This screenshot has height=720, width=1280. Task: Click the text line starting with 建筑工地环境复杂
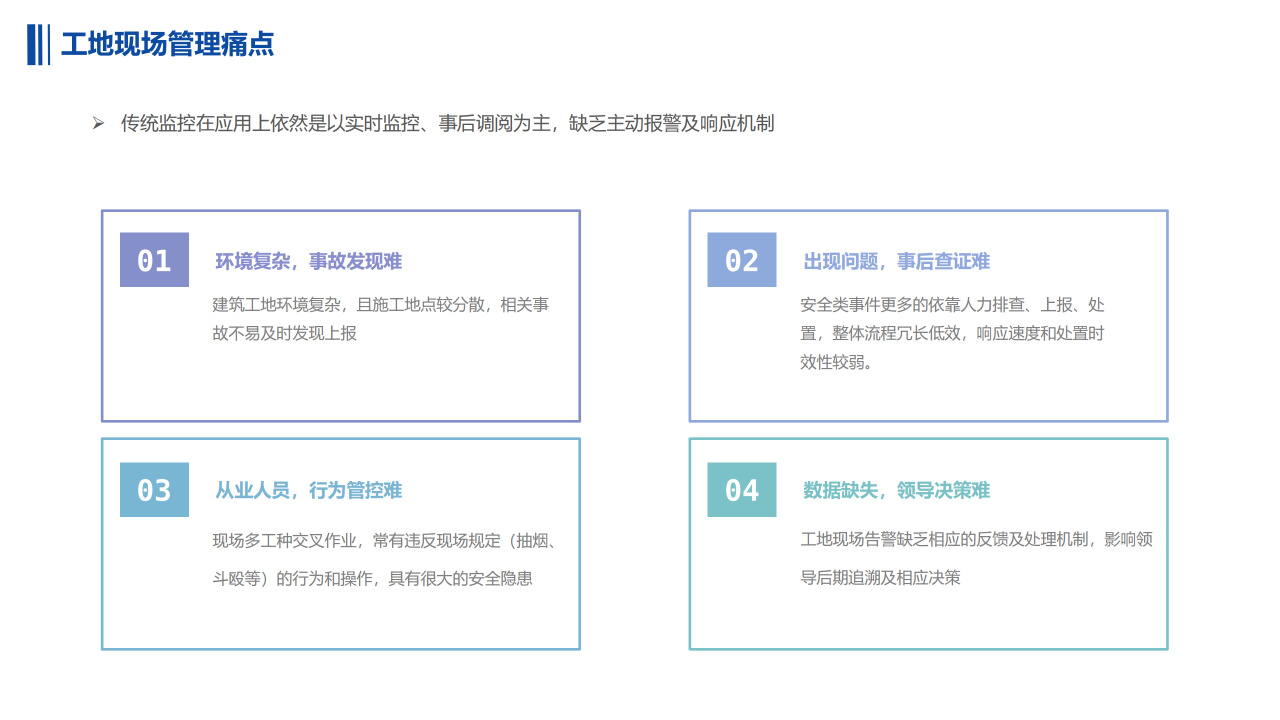[380, 304]
